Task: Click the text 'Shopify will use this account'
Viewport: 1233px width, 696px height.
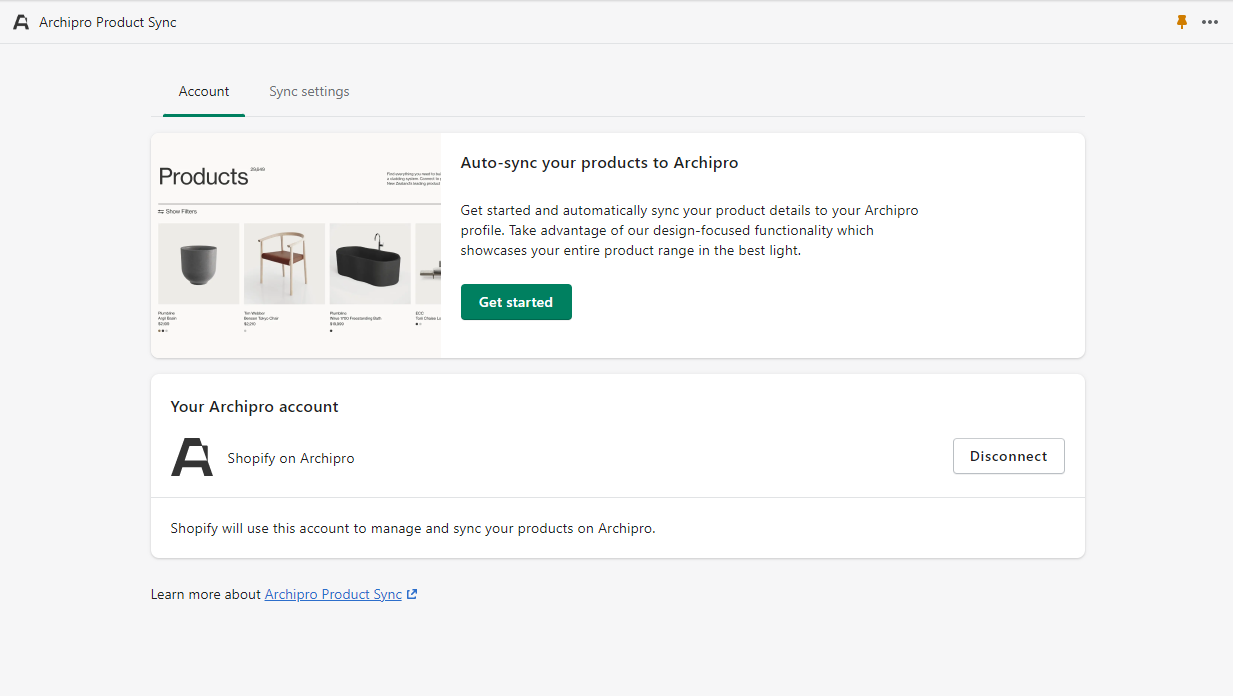Action: tap(260, 528)
